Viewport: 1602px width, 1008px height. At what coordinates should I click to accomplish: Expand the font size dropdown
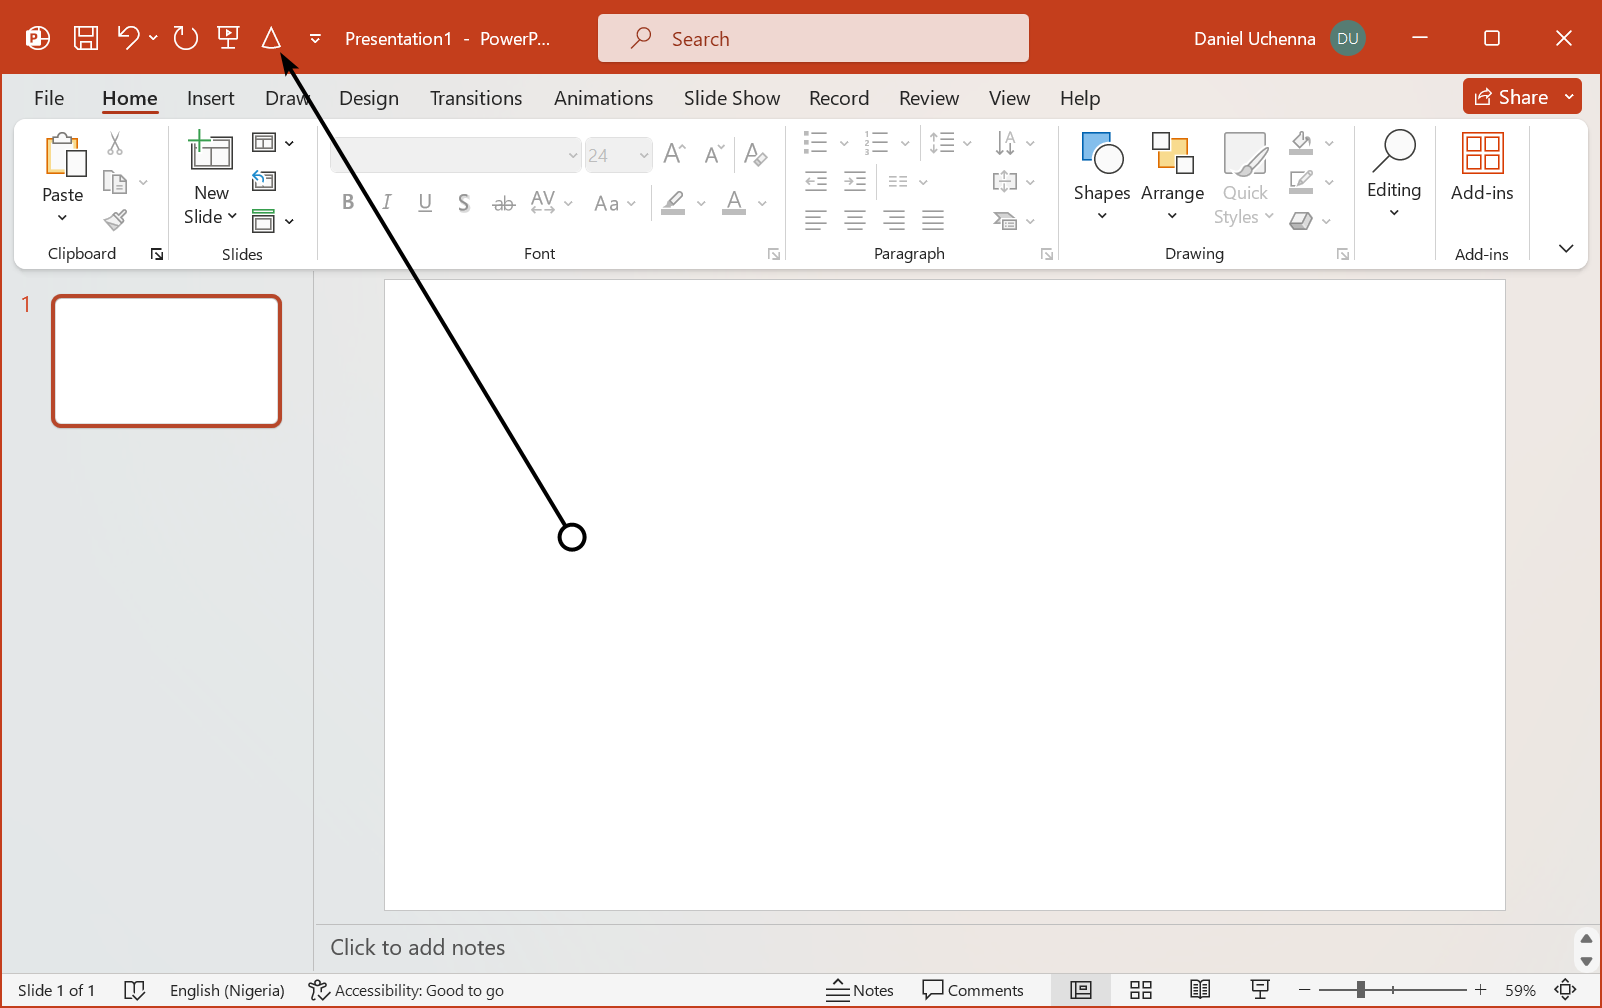644,156
